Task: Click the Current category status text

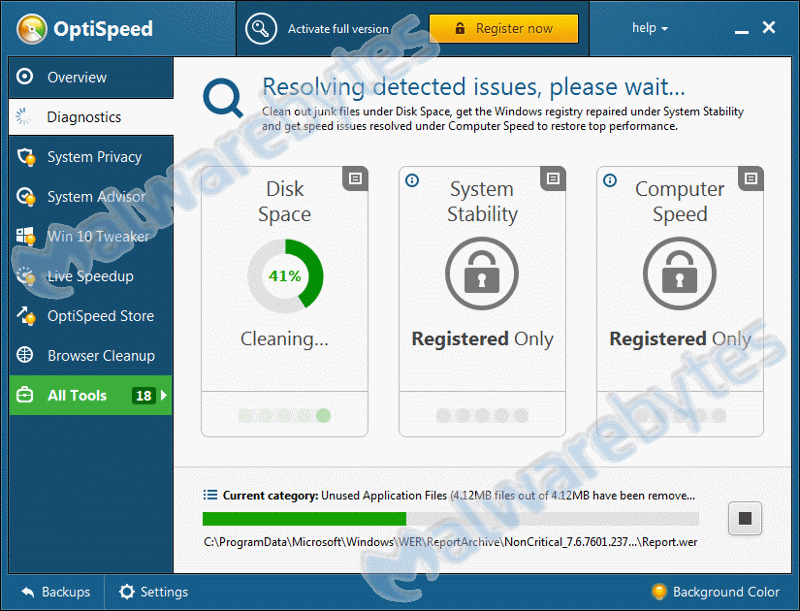Action: [x=458, y=495]
